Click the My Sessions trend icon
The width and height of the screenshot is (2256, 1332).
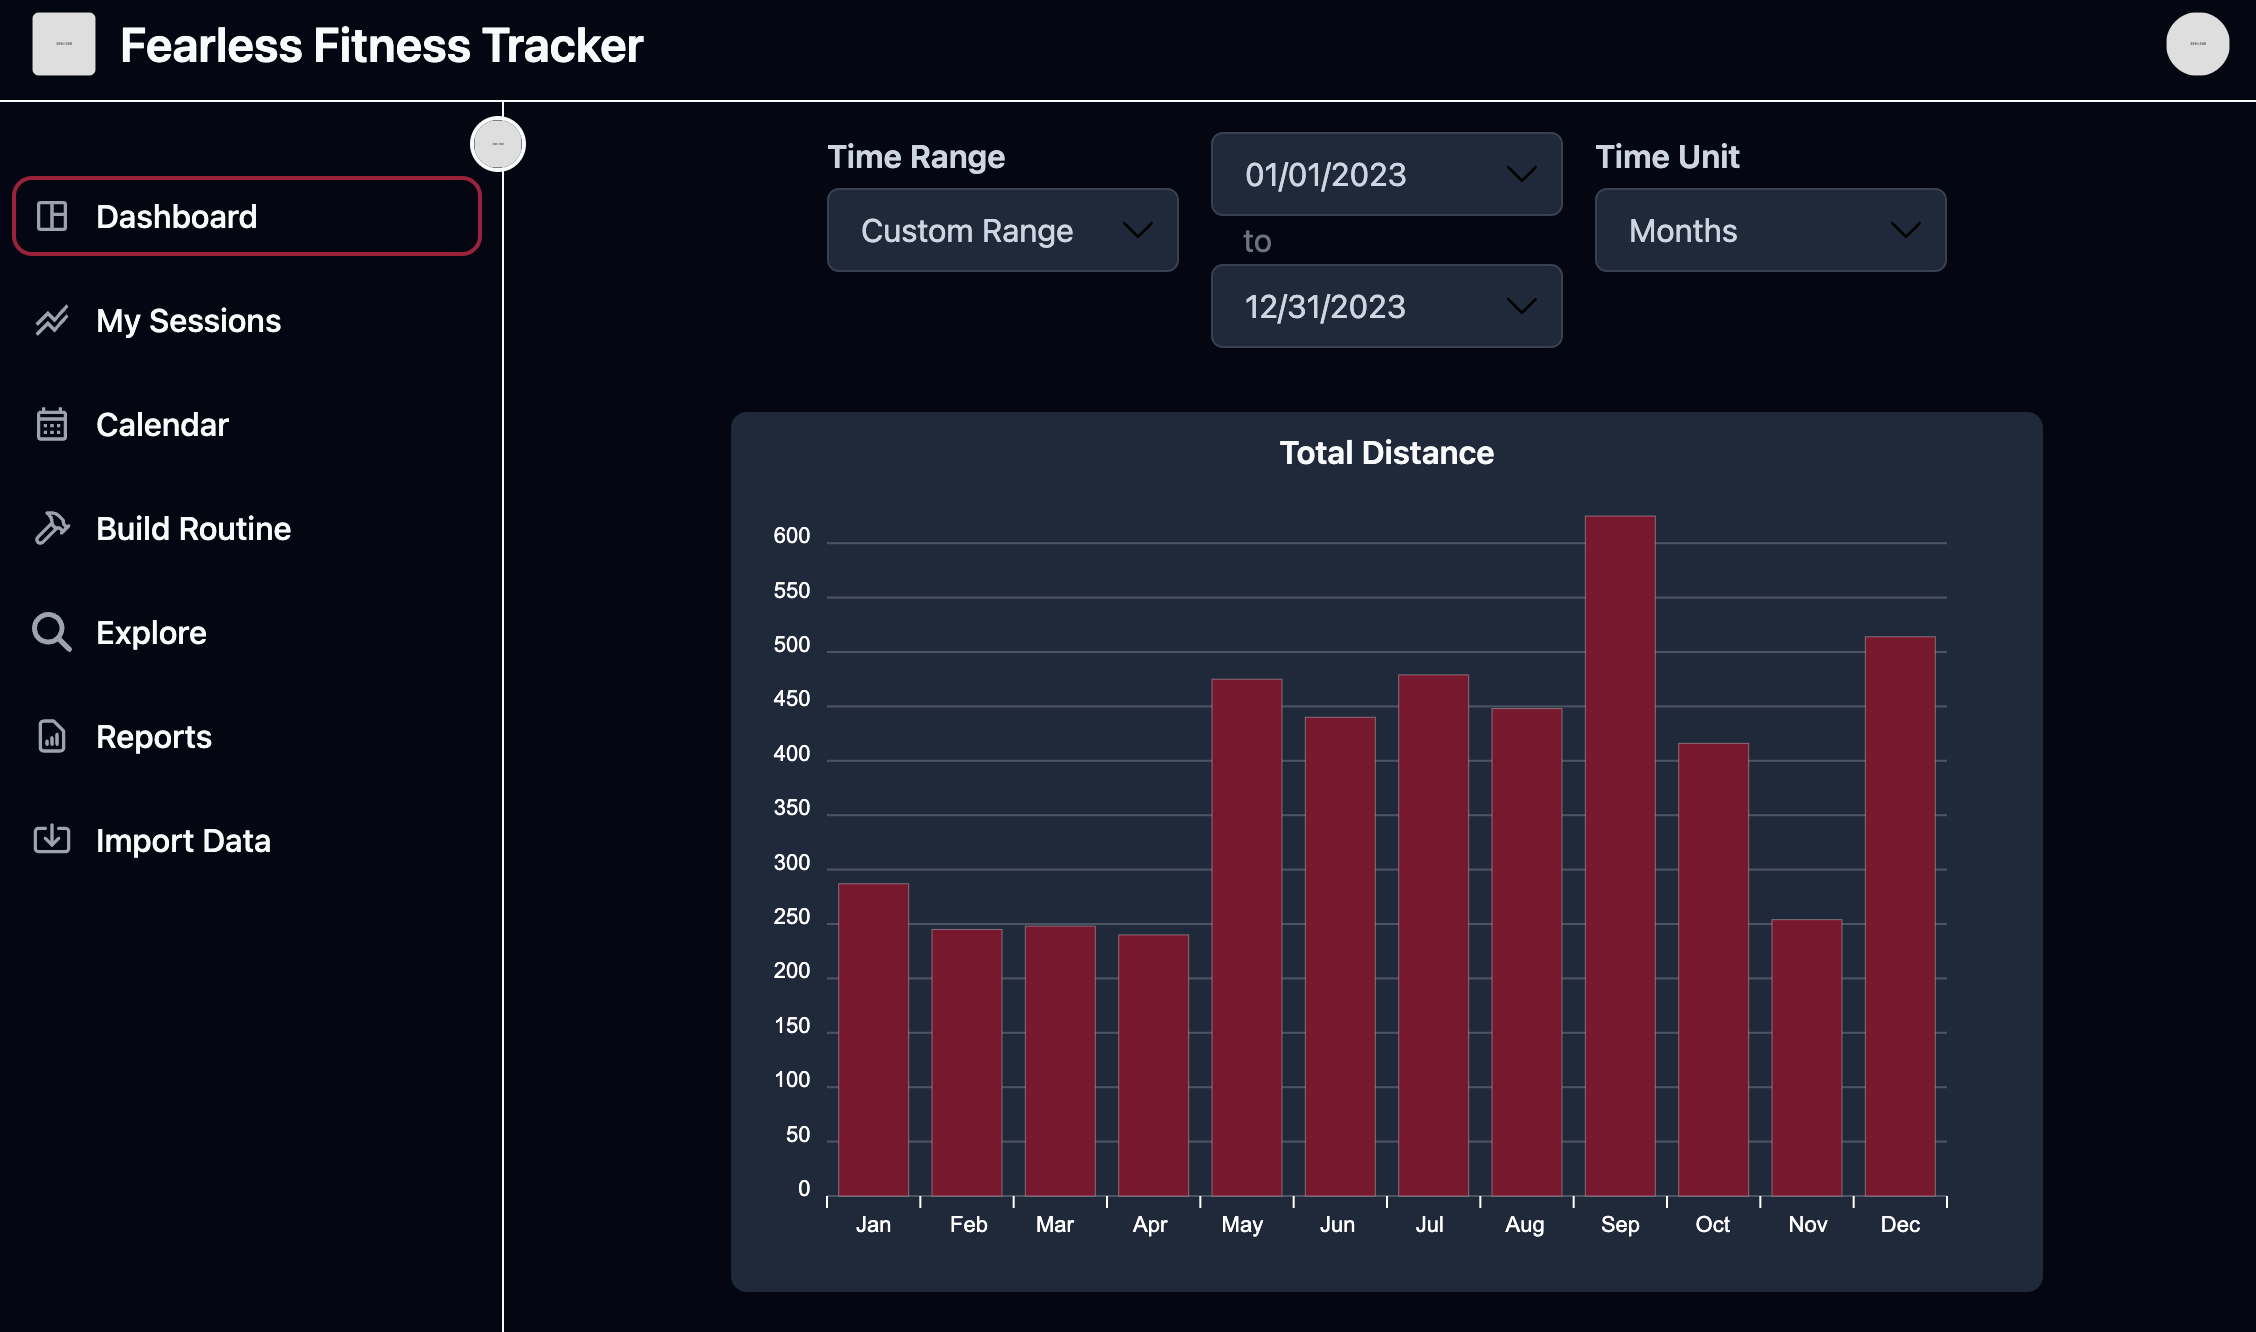click(x=52, y=320)
